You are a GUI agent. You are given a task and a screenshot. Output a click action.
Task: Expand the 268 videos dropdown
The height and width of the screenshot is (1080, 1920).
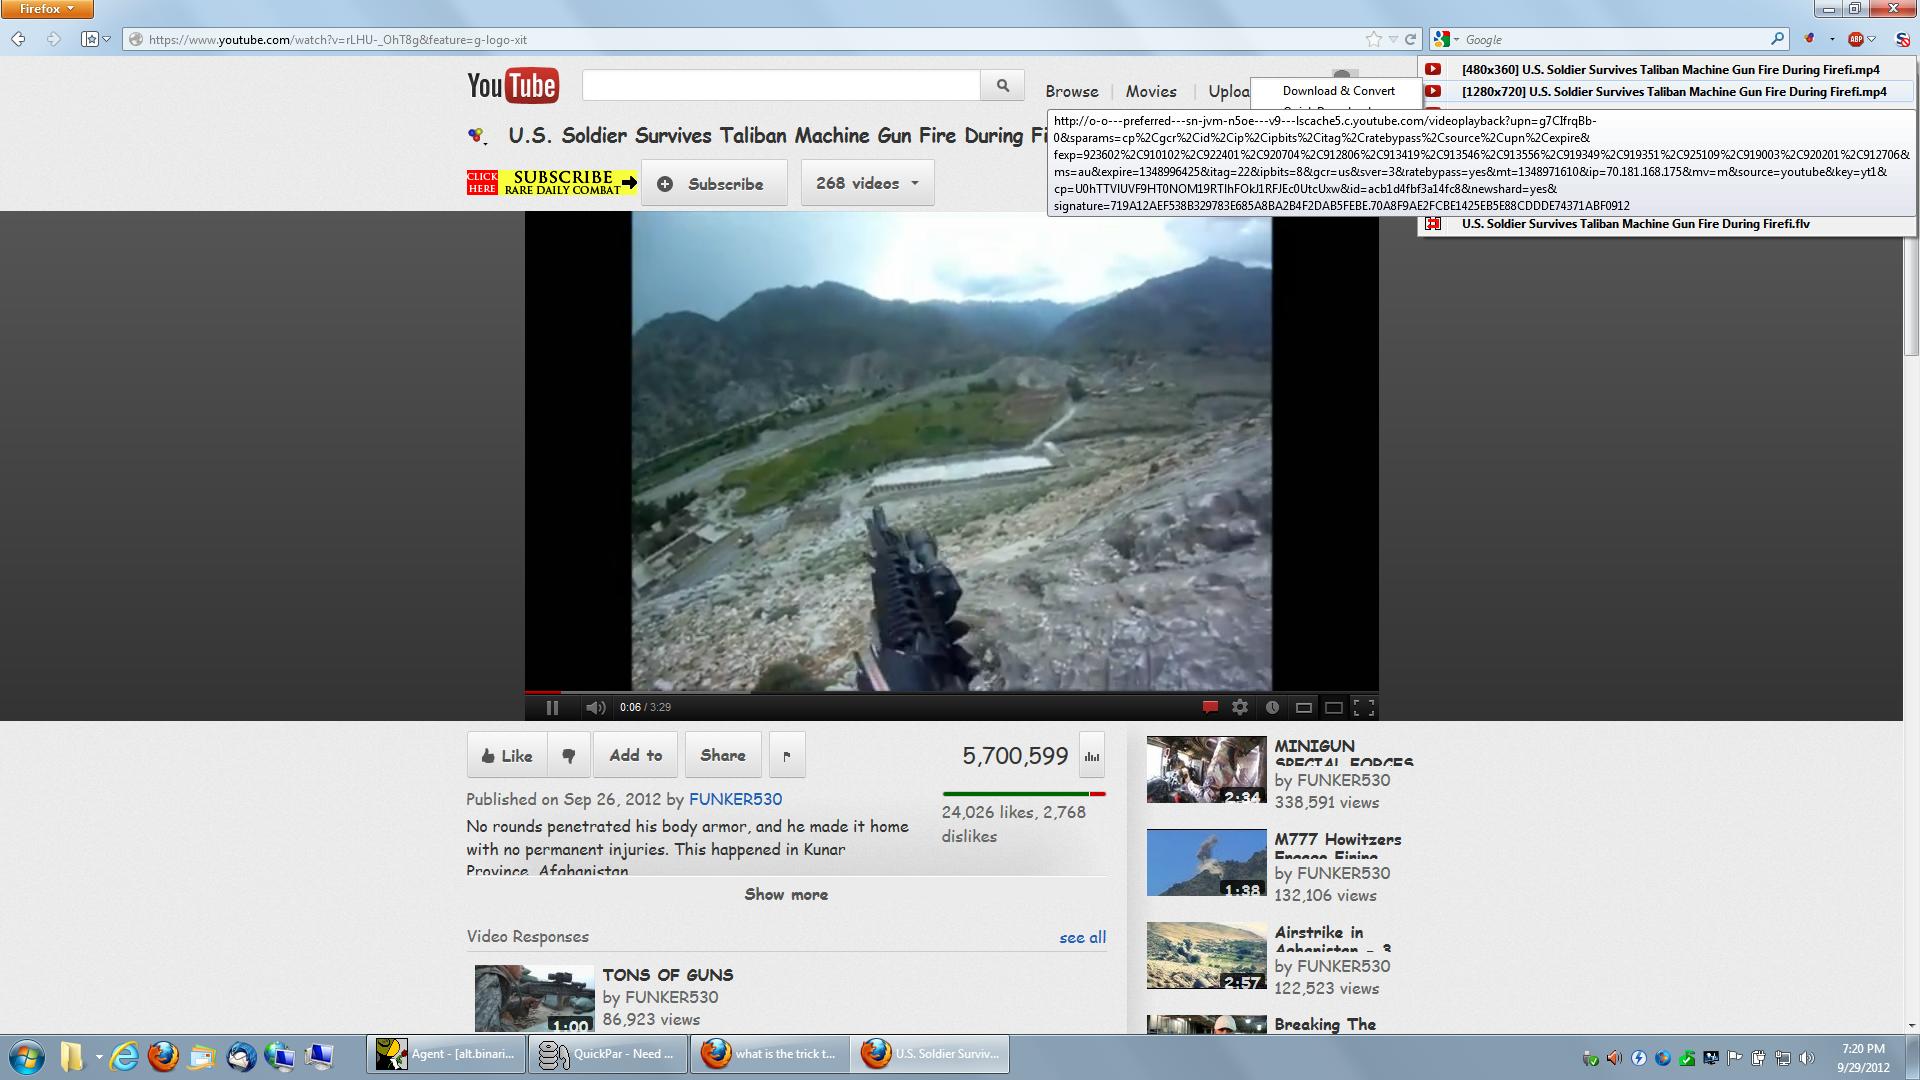coord(867,183)
